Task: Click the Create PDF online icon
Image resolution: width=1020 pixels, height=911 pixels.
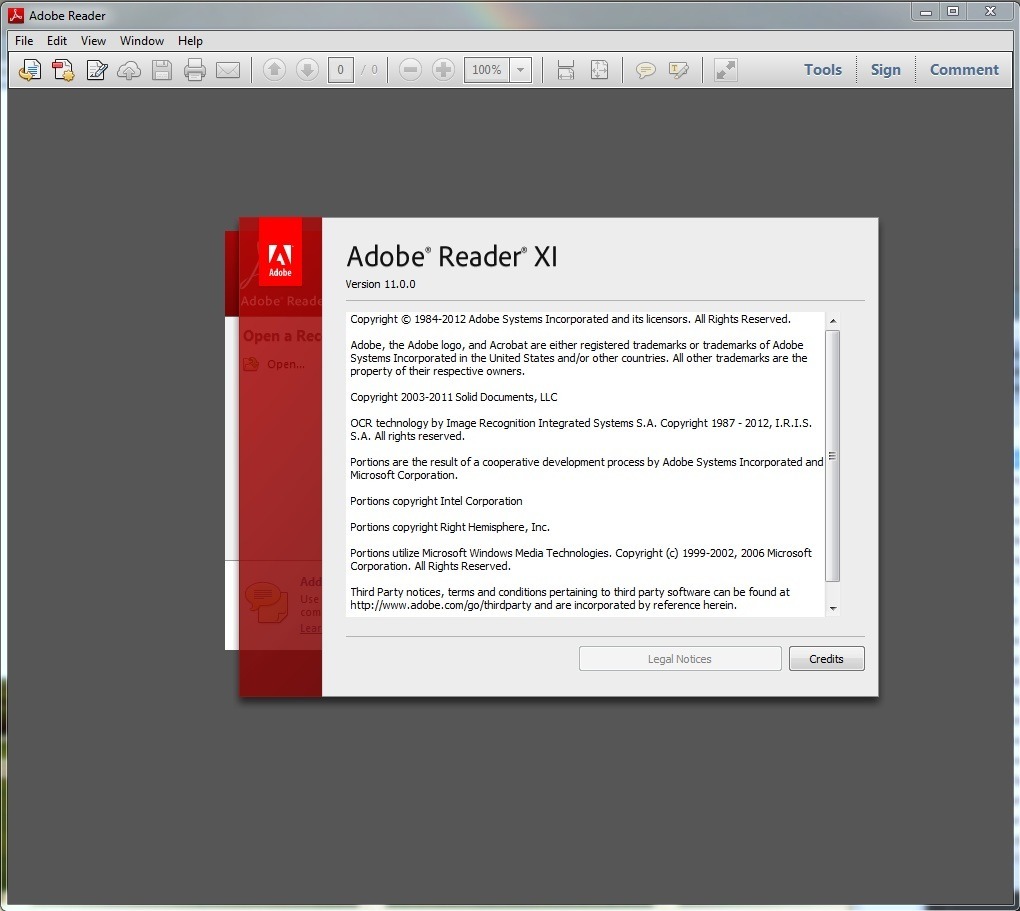Action: 63,70
